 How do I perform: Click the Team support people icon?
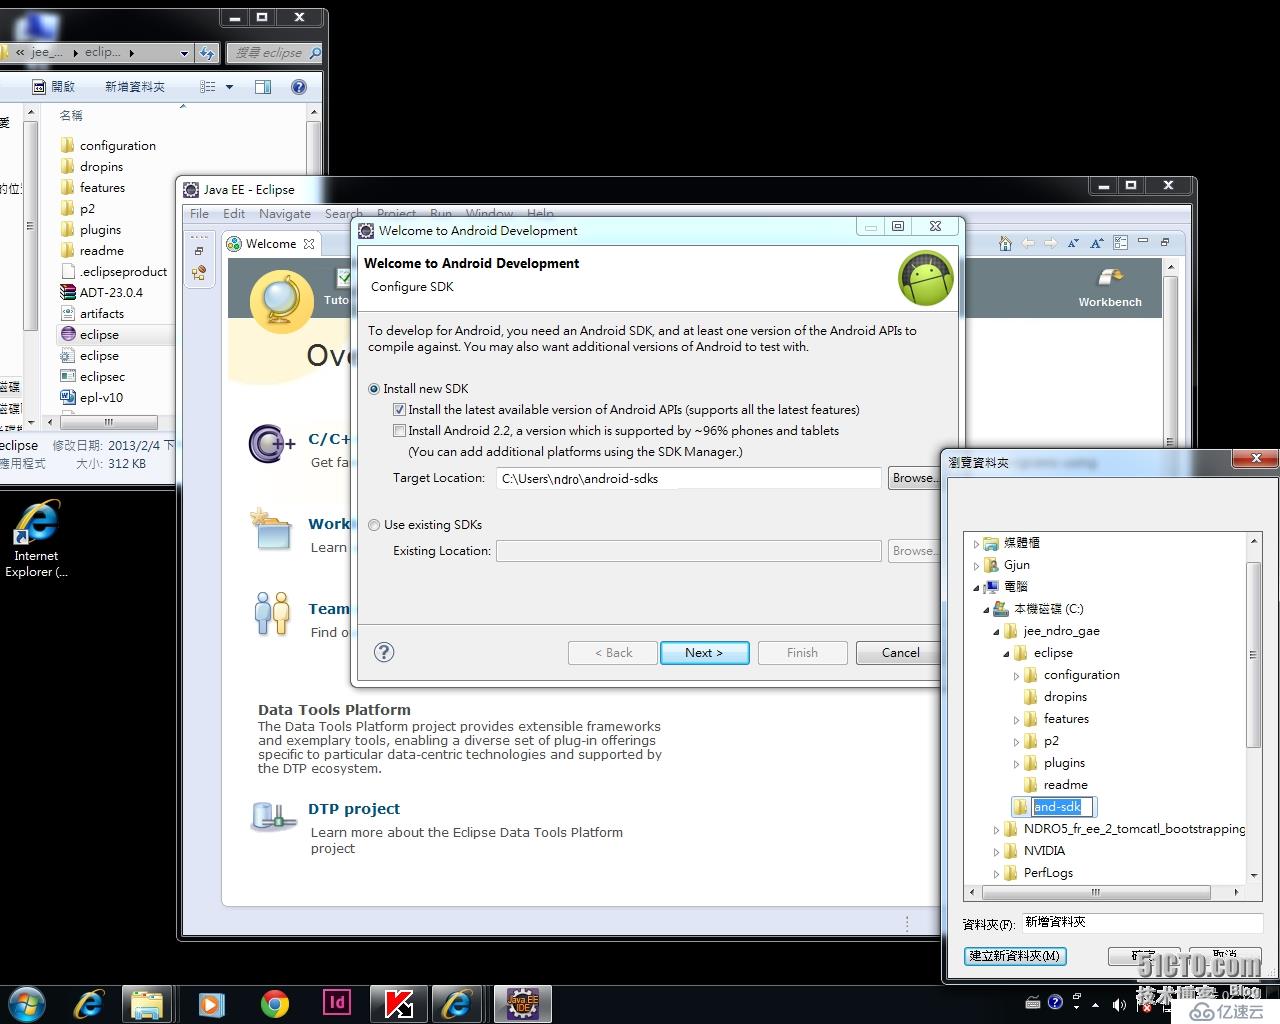pos(271,613)
